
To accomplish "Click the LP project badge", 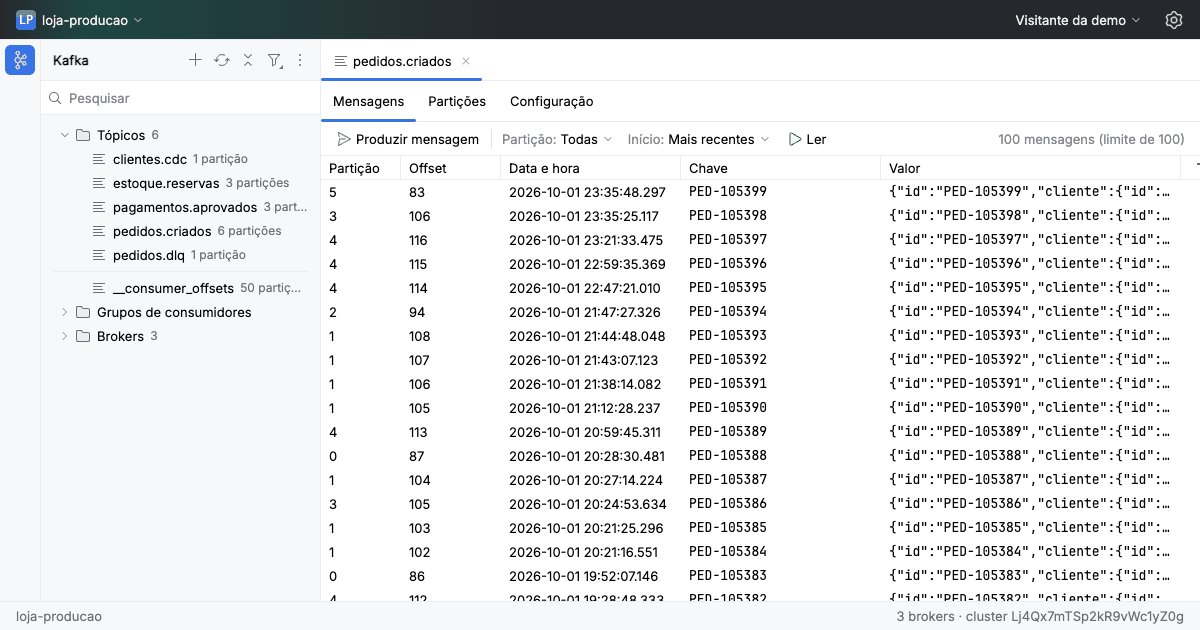I will coord(26,20).
